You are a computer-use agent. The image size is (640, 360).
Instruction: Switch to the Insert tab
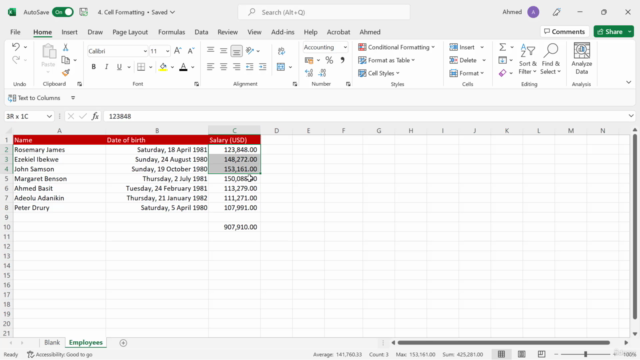(69, 32)
